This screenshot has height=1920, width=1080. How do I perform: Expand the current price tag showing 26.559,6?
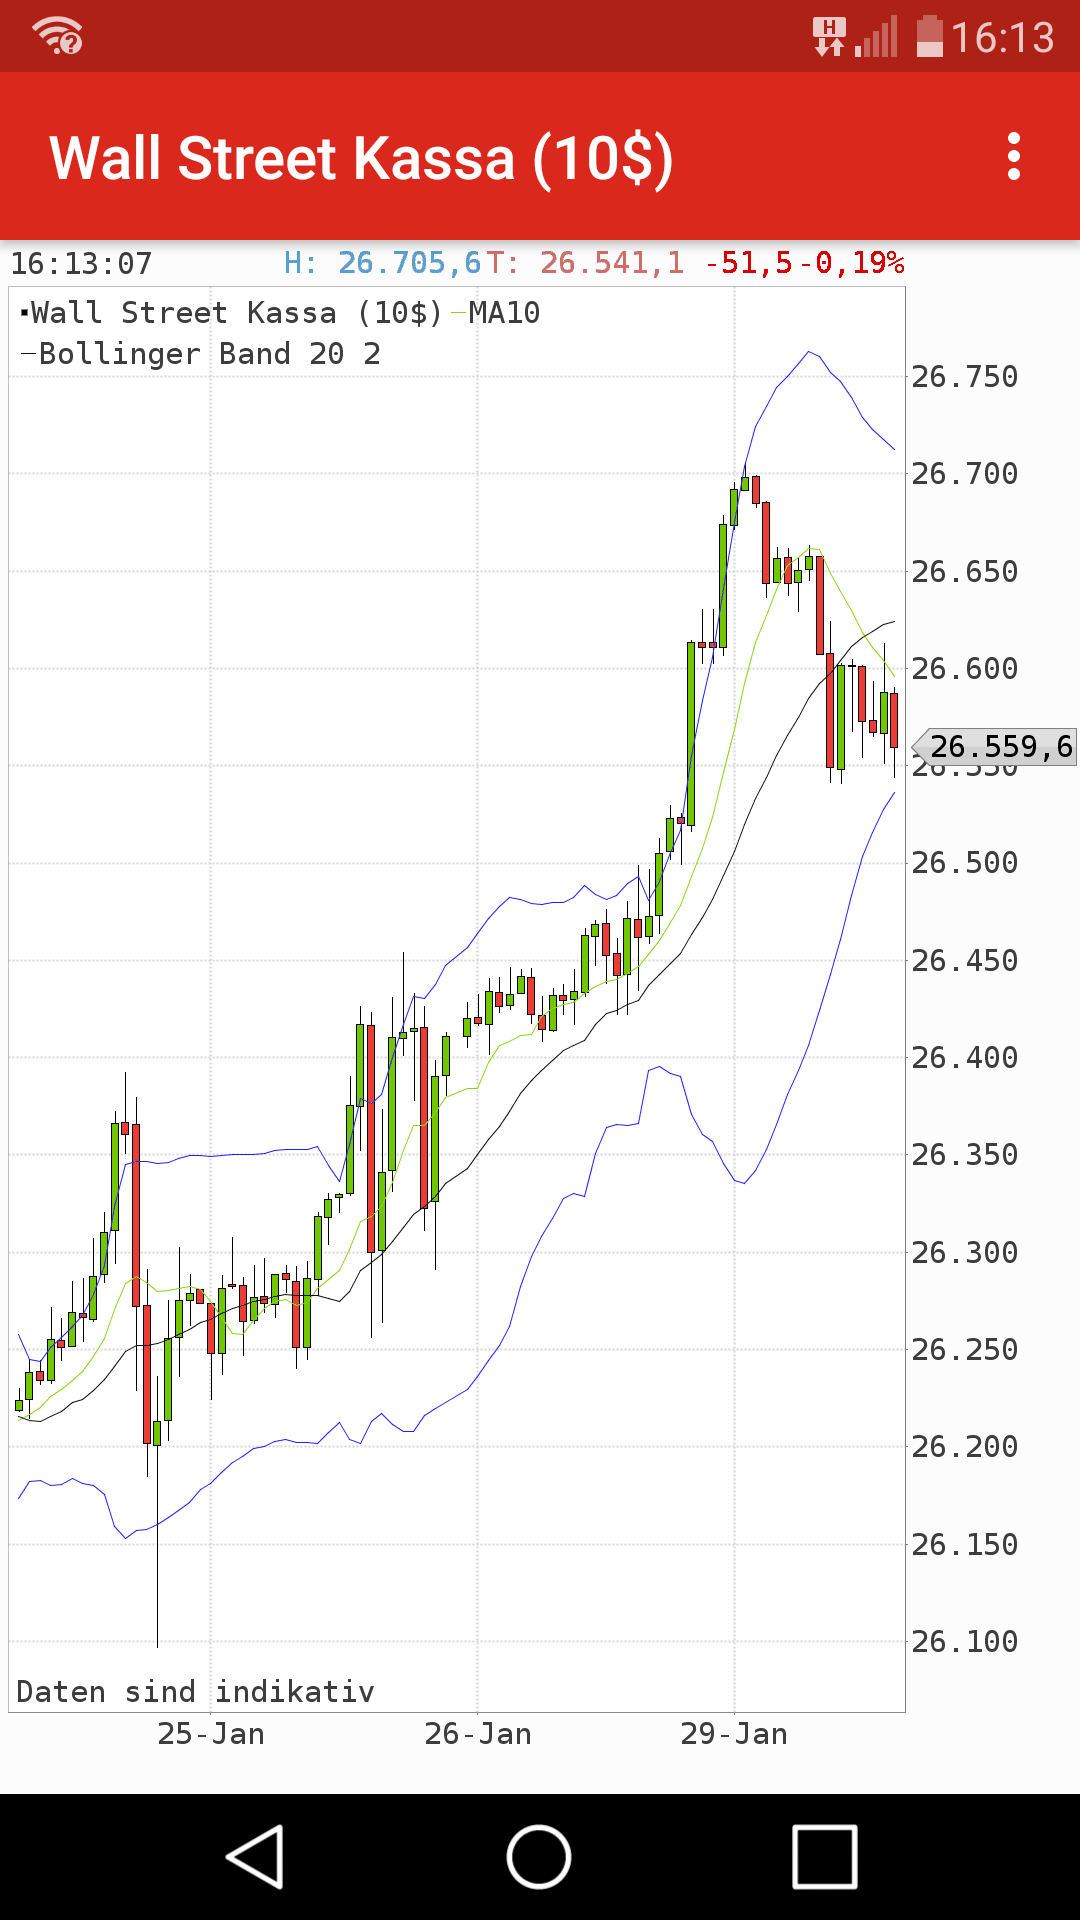[995, 747]
